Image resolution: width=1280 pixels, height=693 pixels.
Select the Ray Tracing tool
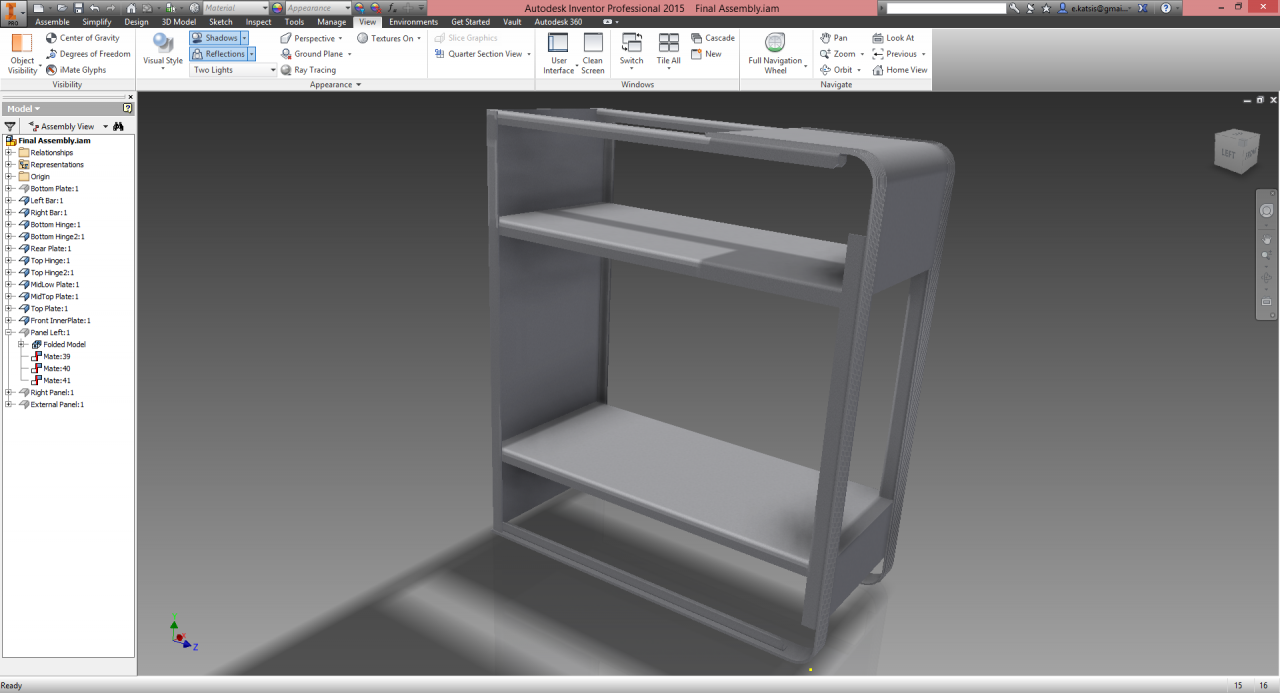[286, 70]
